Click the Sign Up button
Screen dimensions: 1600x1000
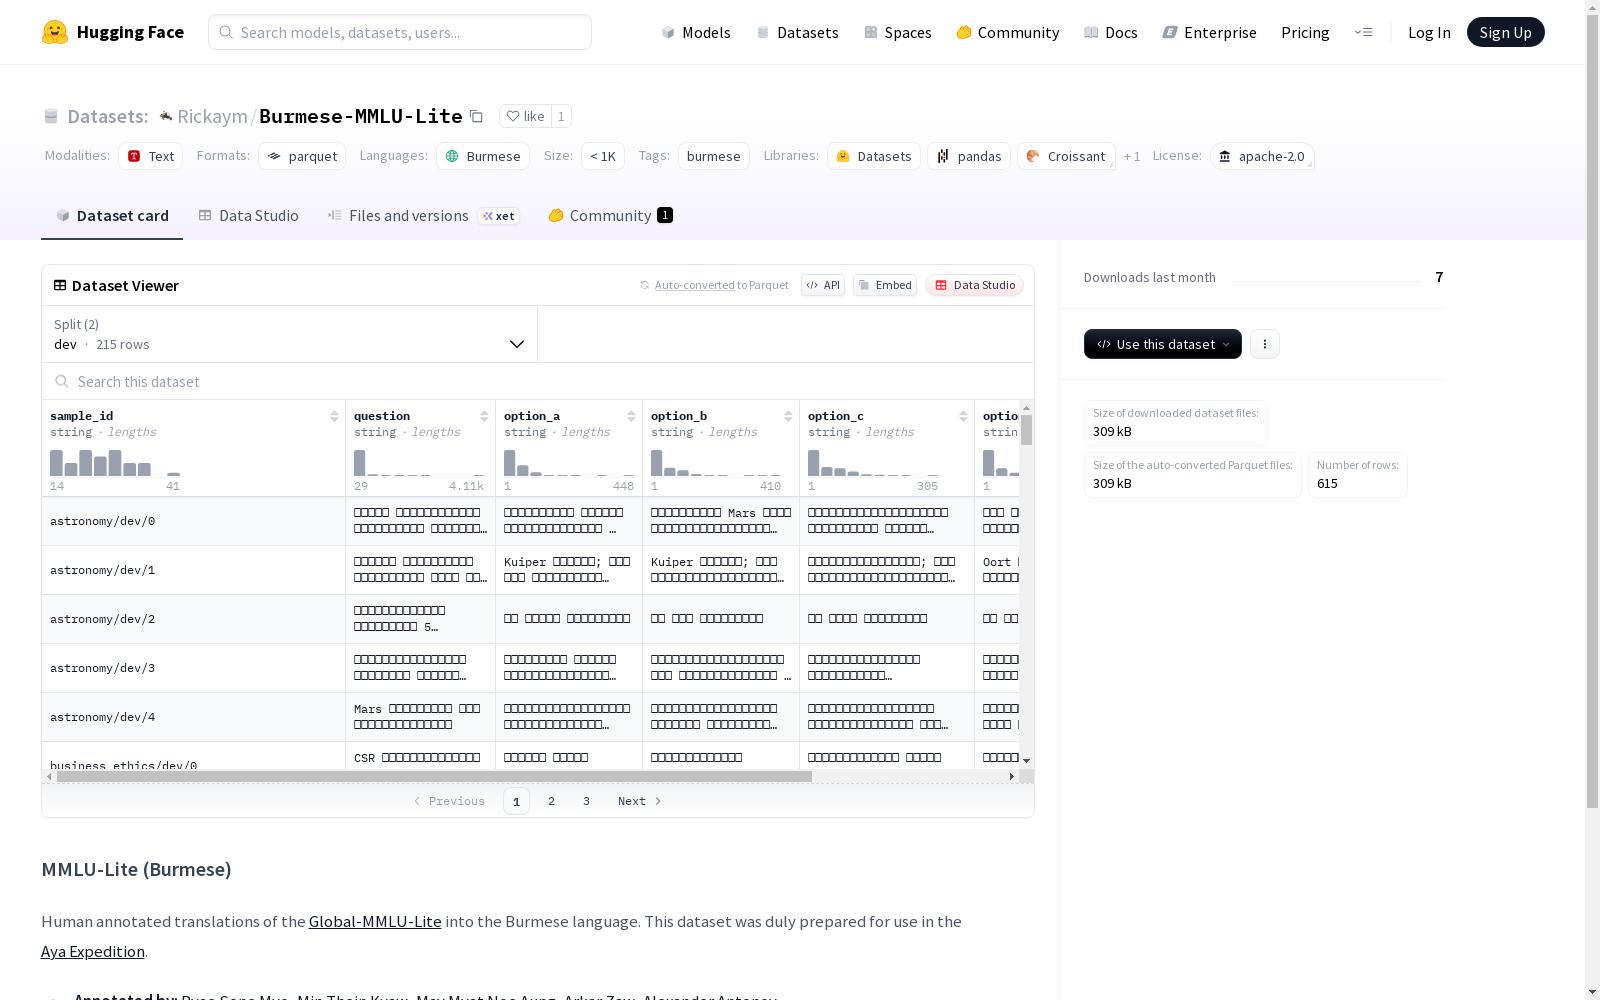click(x=1505, y=32)
